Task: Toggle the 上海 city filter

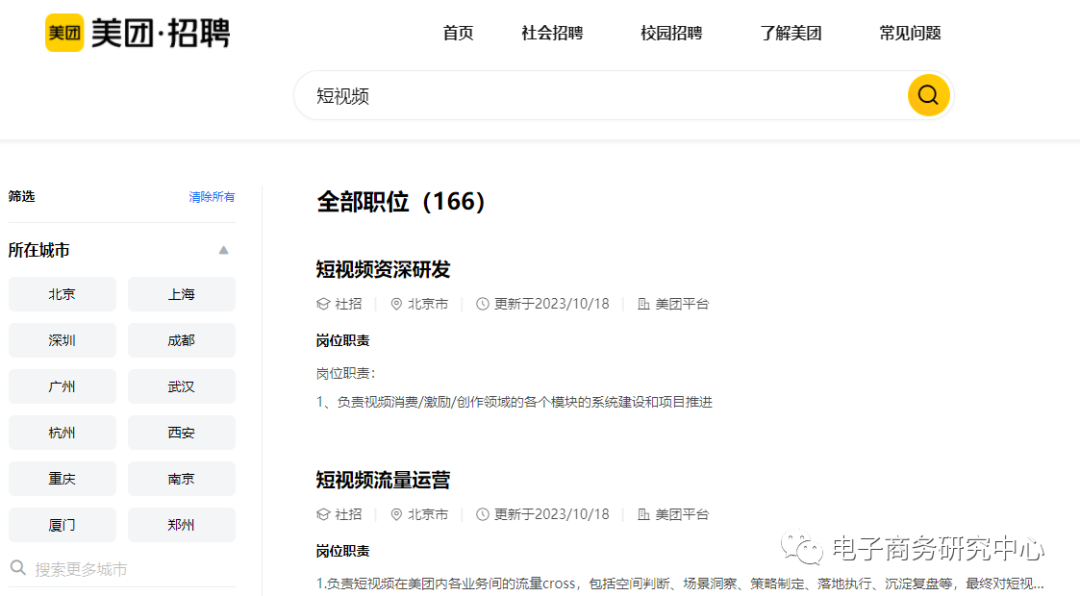Action: (x=181, y=294)
